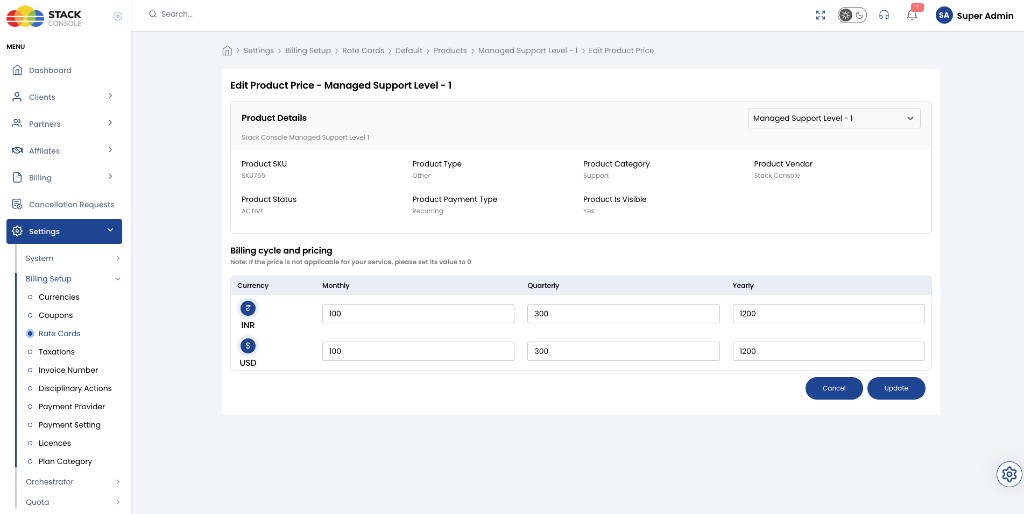This screenshot has width=1024, height=514.
Task: Click the USD dollar currency icon
Action: (248, 345)
